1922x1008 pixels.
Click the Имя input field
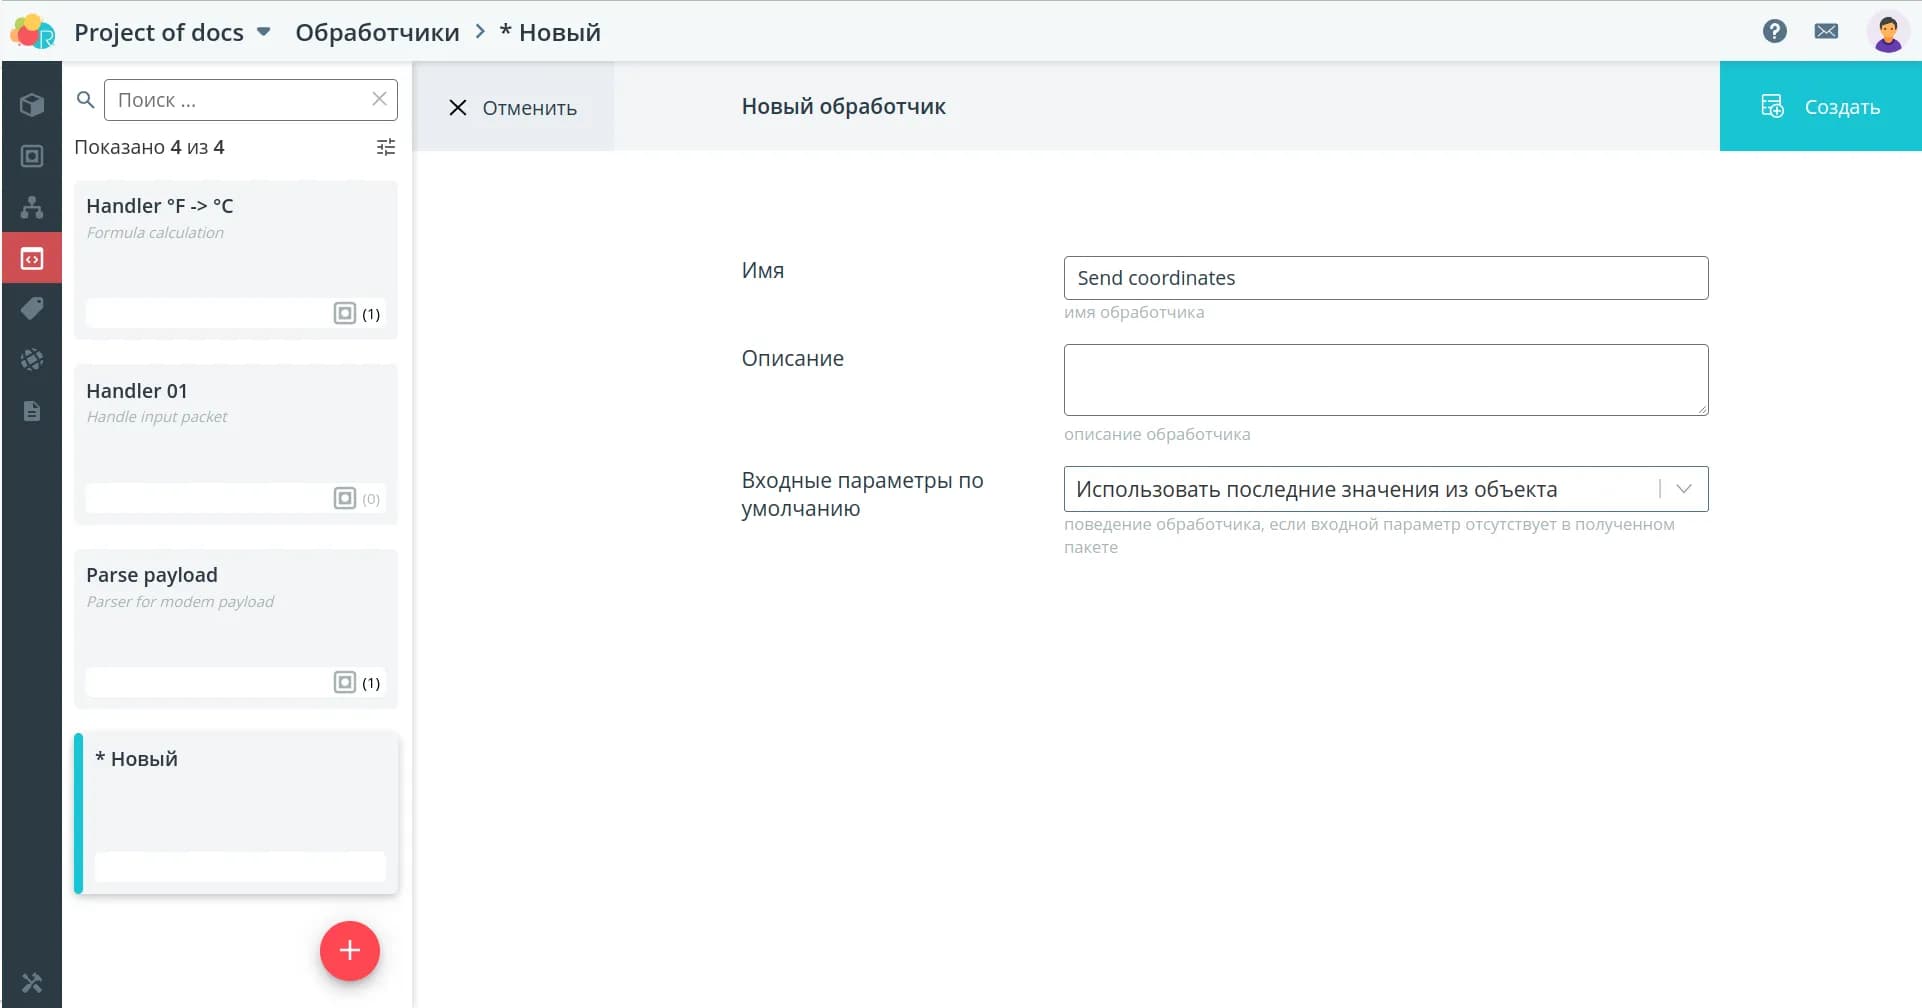click(1385, 278)
